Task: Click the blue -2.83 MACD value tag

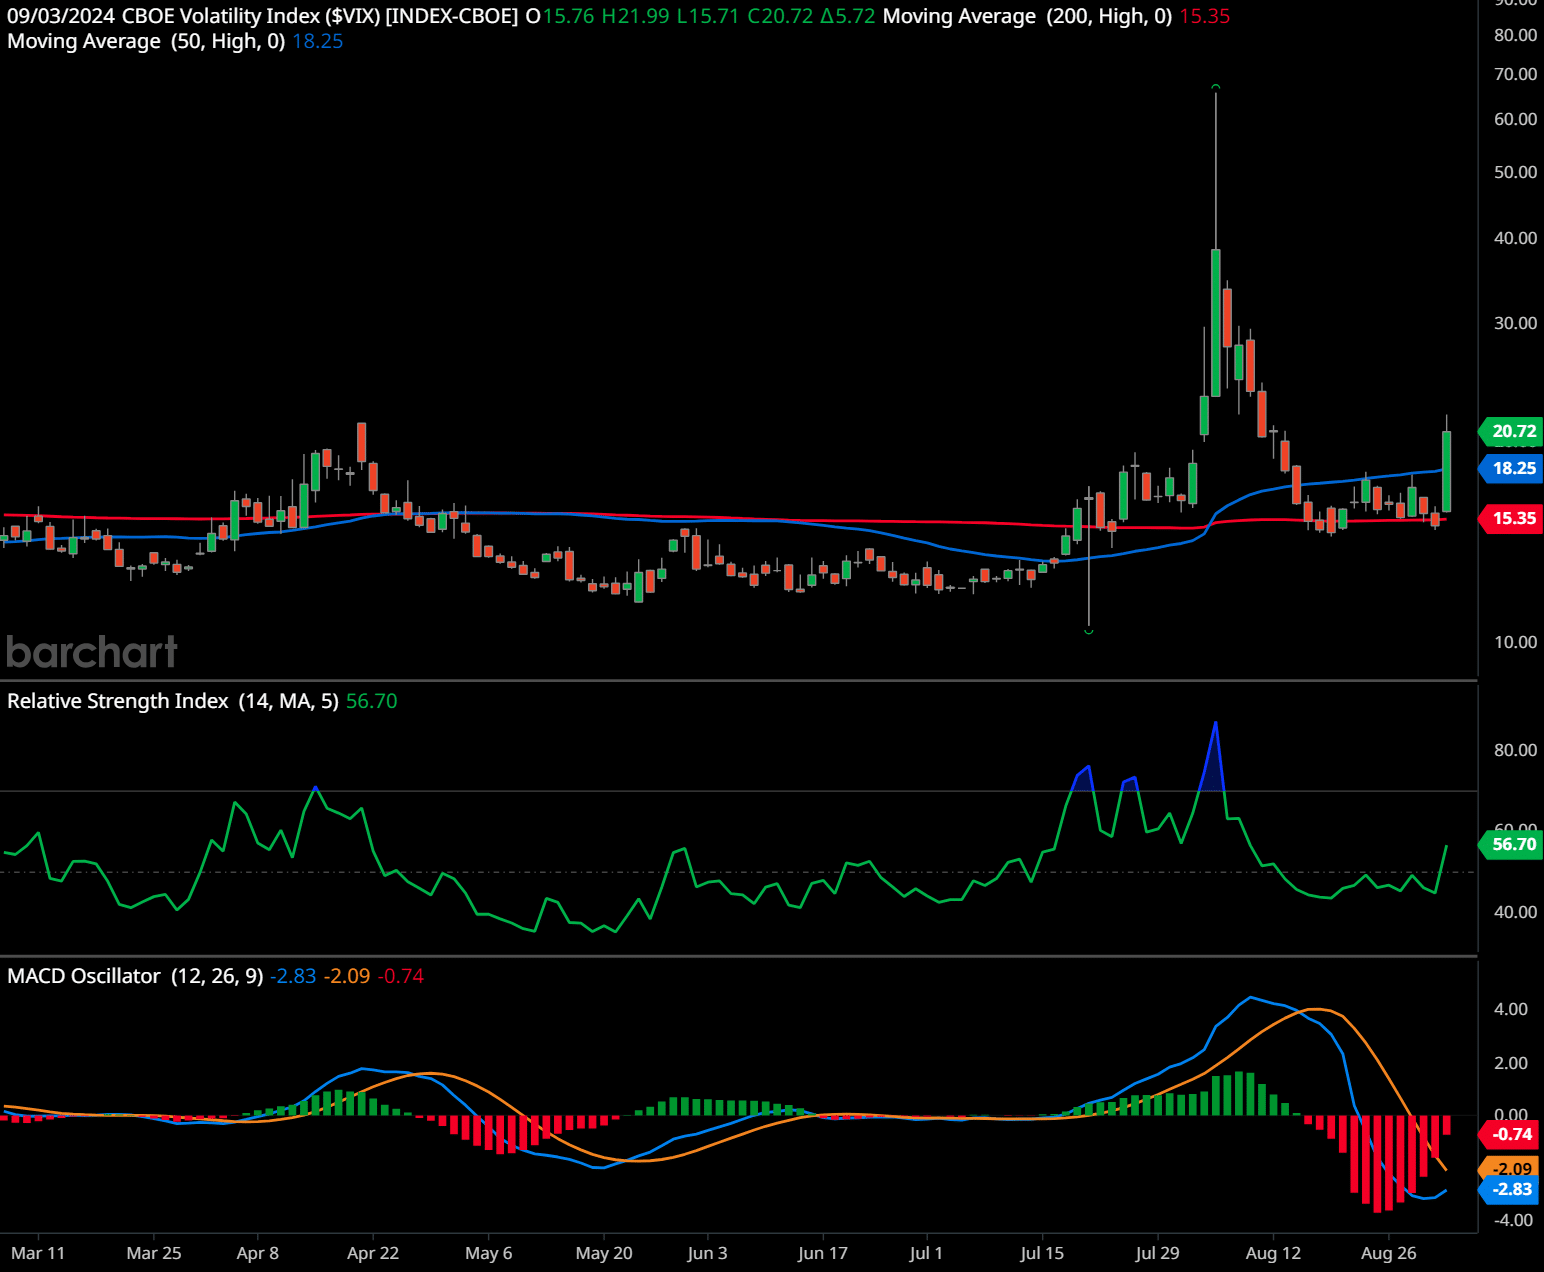Action: pos(1511,1189)
